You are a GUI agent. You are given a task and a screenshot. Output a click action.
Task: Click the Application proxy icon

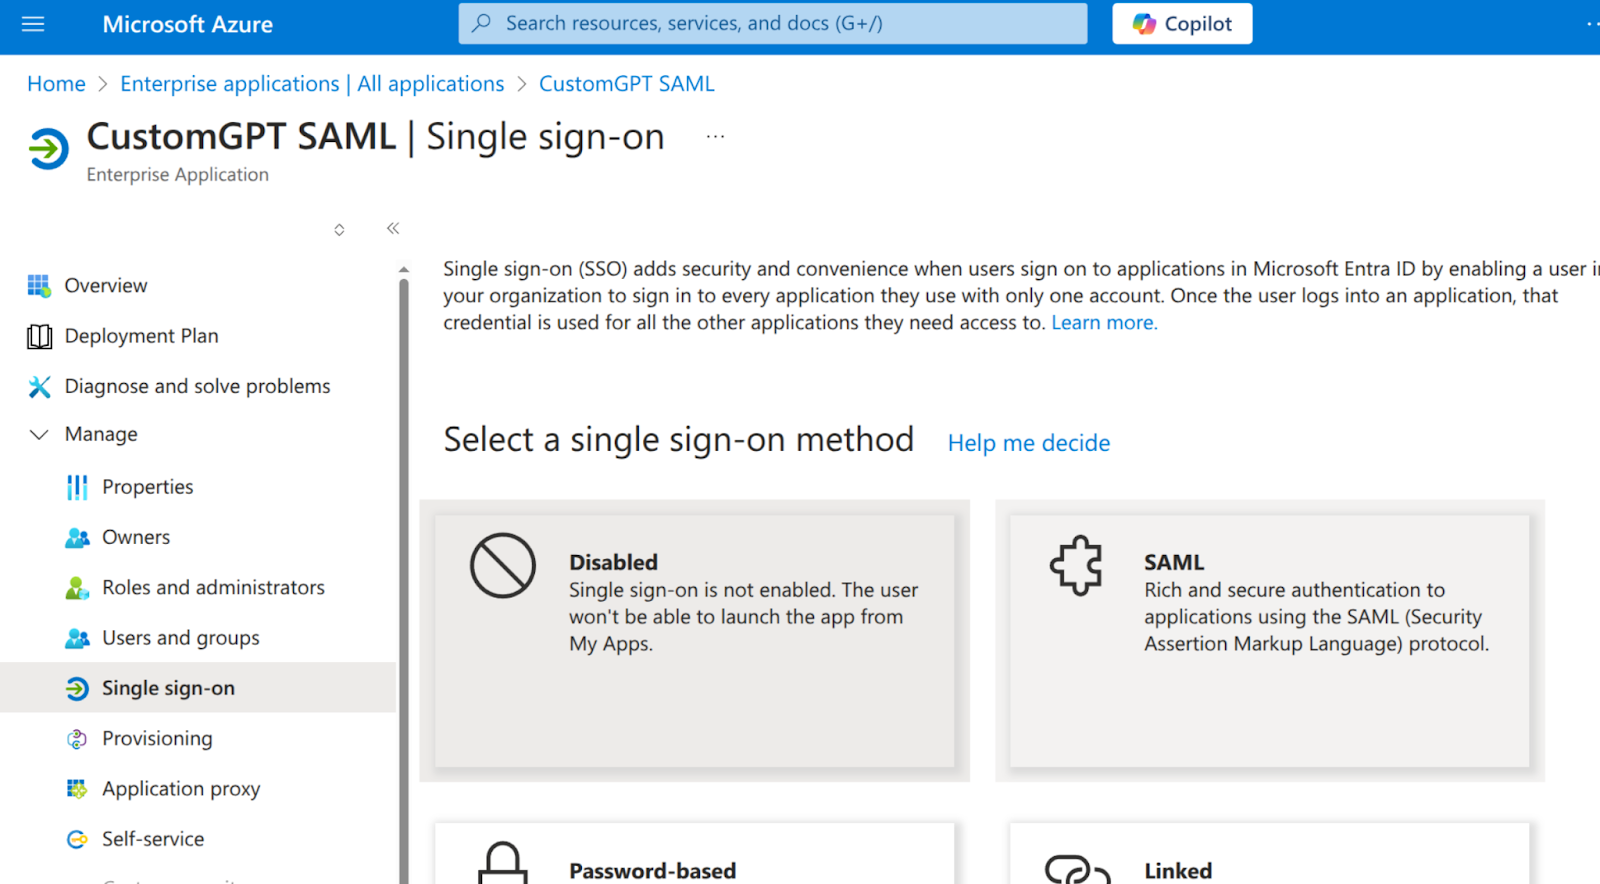(x=77, y=789)
